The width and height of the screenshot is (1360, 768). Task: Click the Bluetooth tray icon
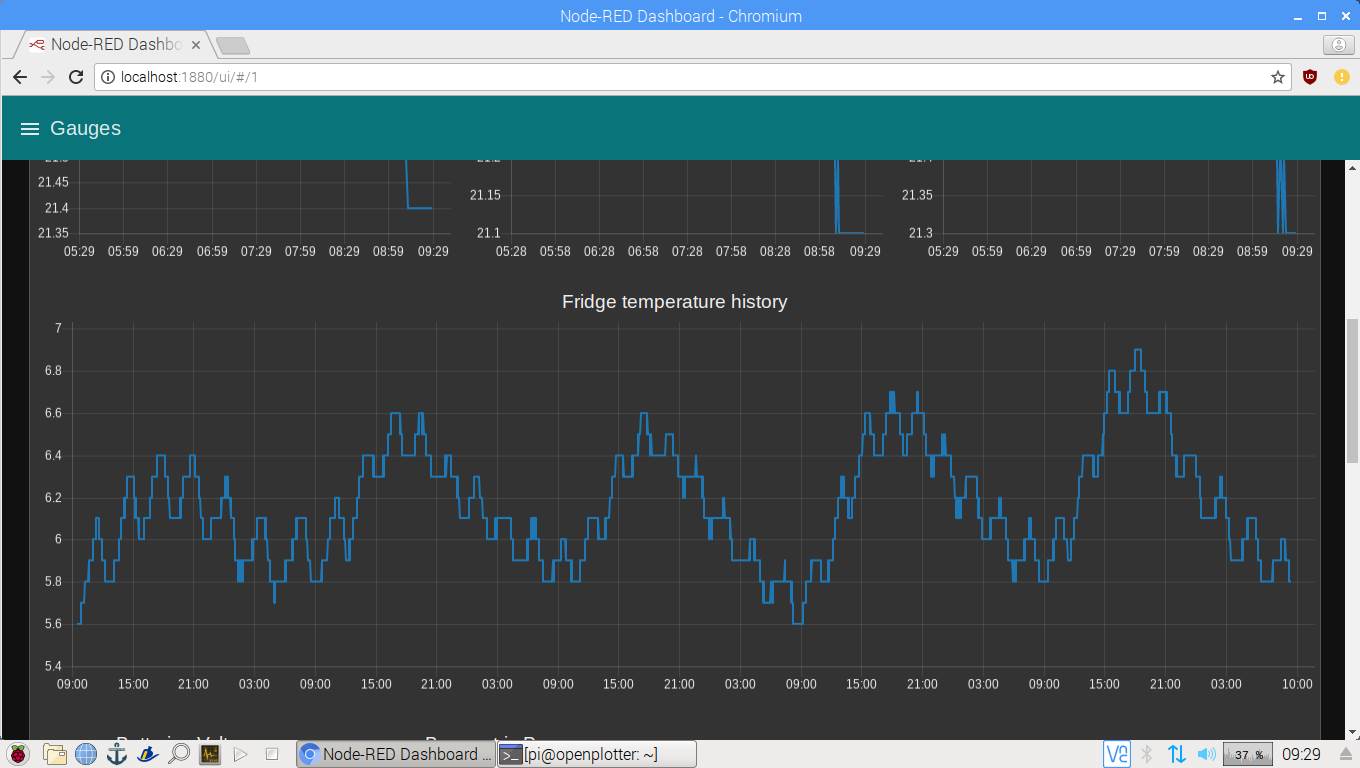1148,754
